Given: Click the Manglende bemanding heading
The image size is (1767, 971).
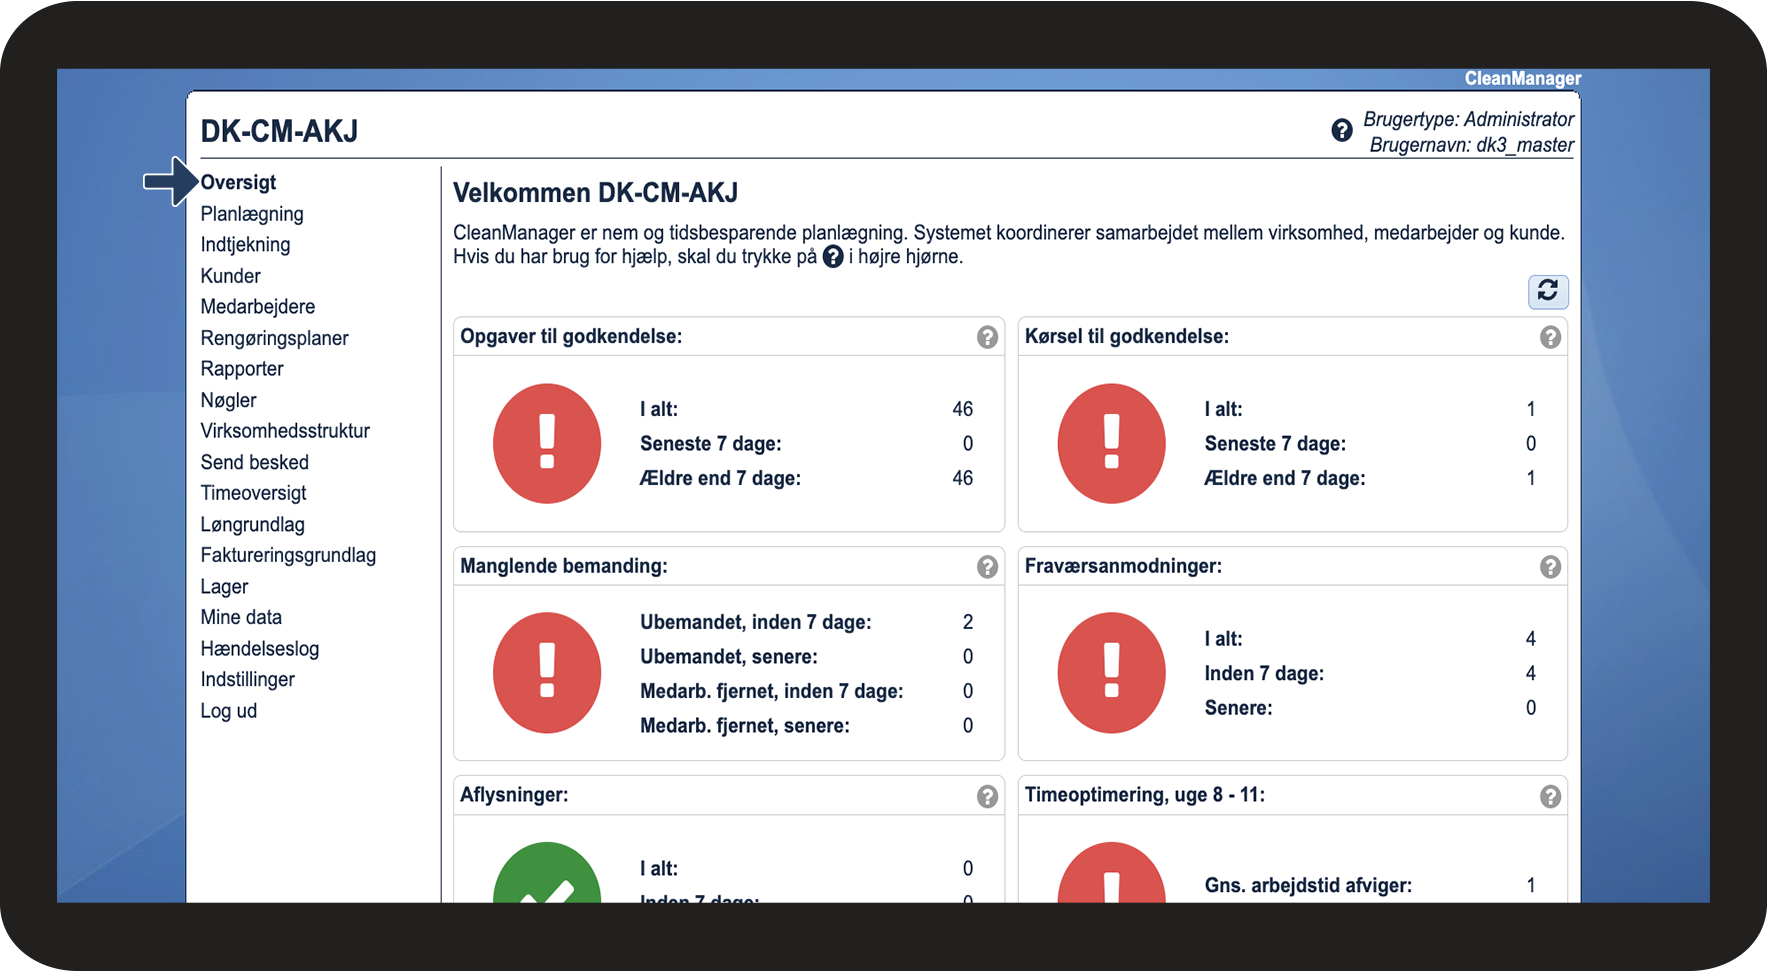Looking at the screenshot, I should (564, 566).
